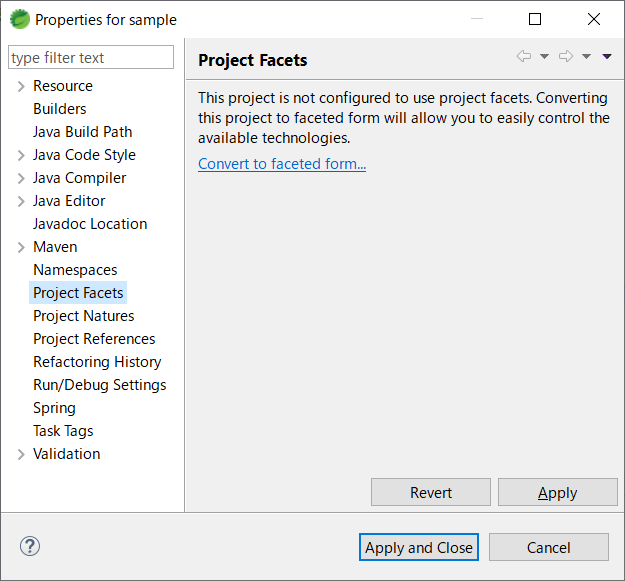Expand the Java Editor node
Viewport: 625px width, 581px height.
coord(21,201)
